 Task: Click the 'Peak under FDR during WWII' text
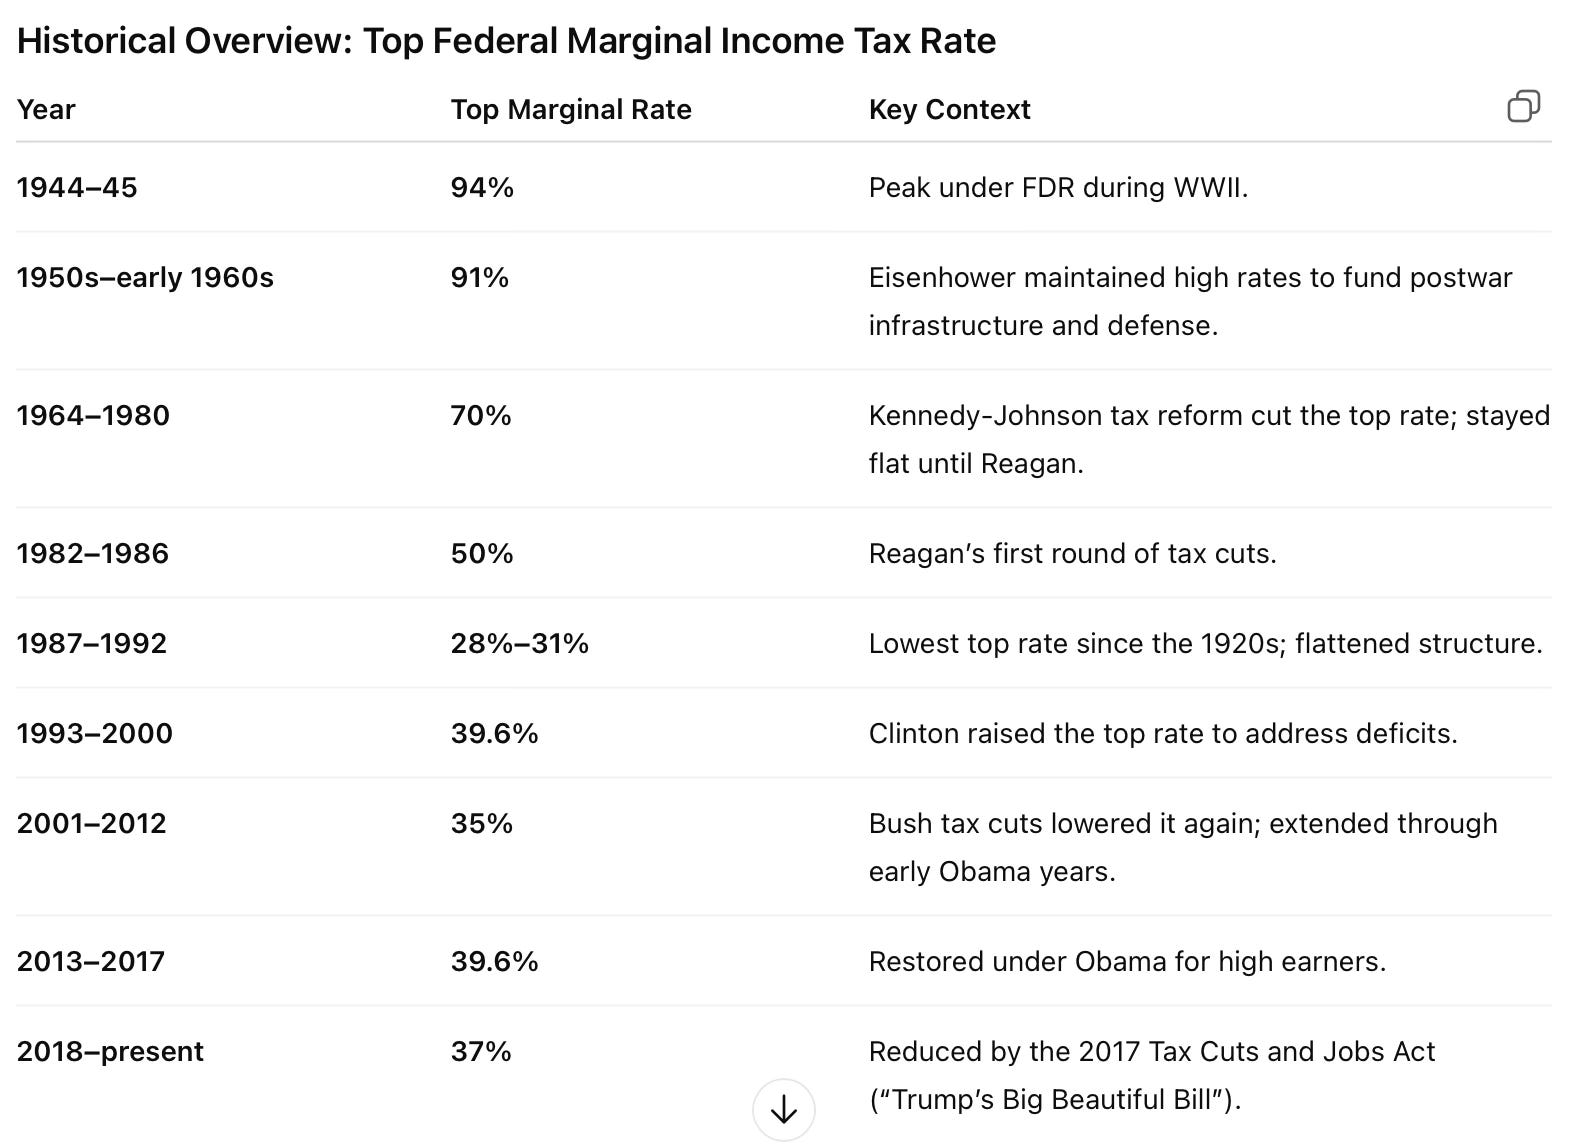(1058, 187)
